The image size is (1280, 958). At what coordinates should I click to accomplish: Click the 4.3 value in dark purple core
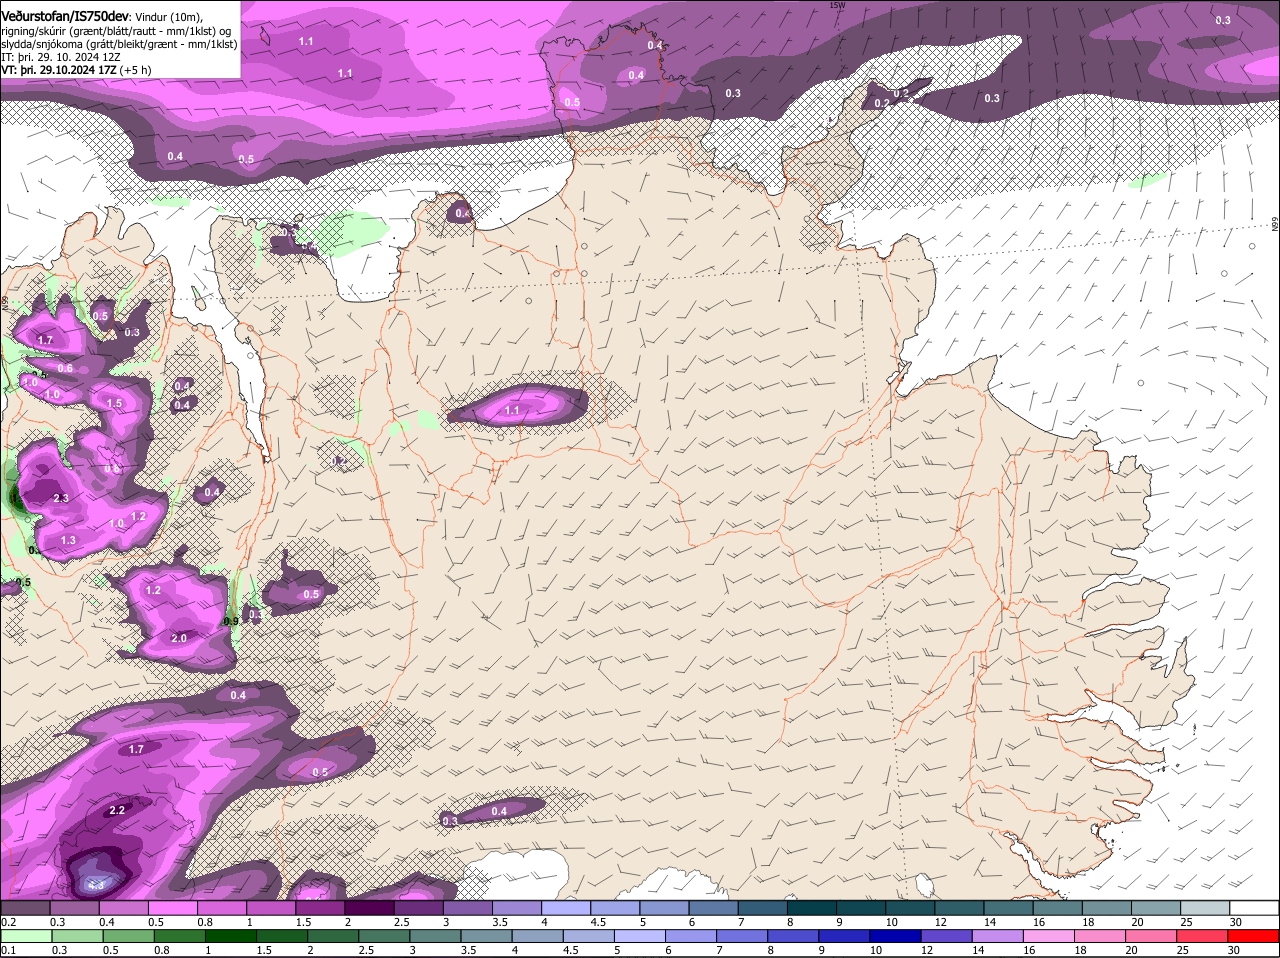97,885
